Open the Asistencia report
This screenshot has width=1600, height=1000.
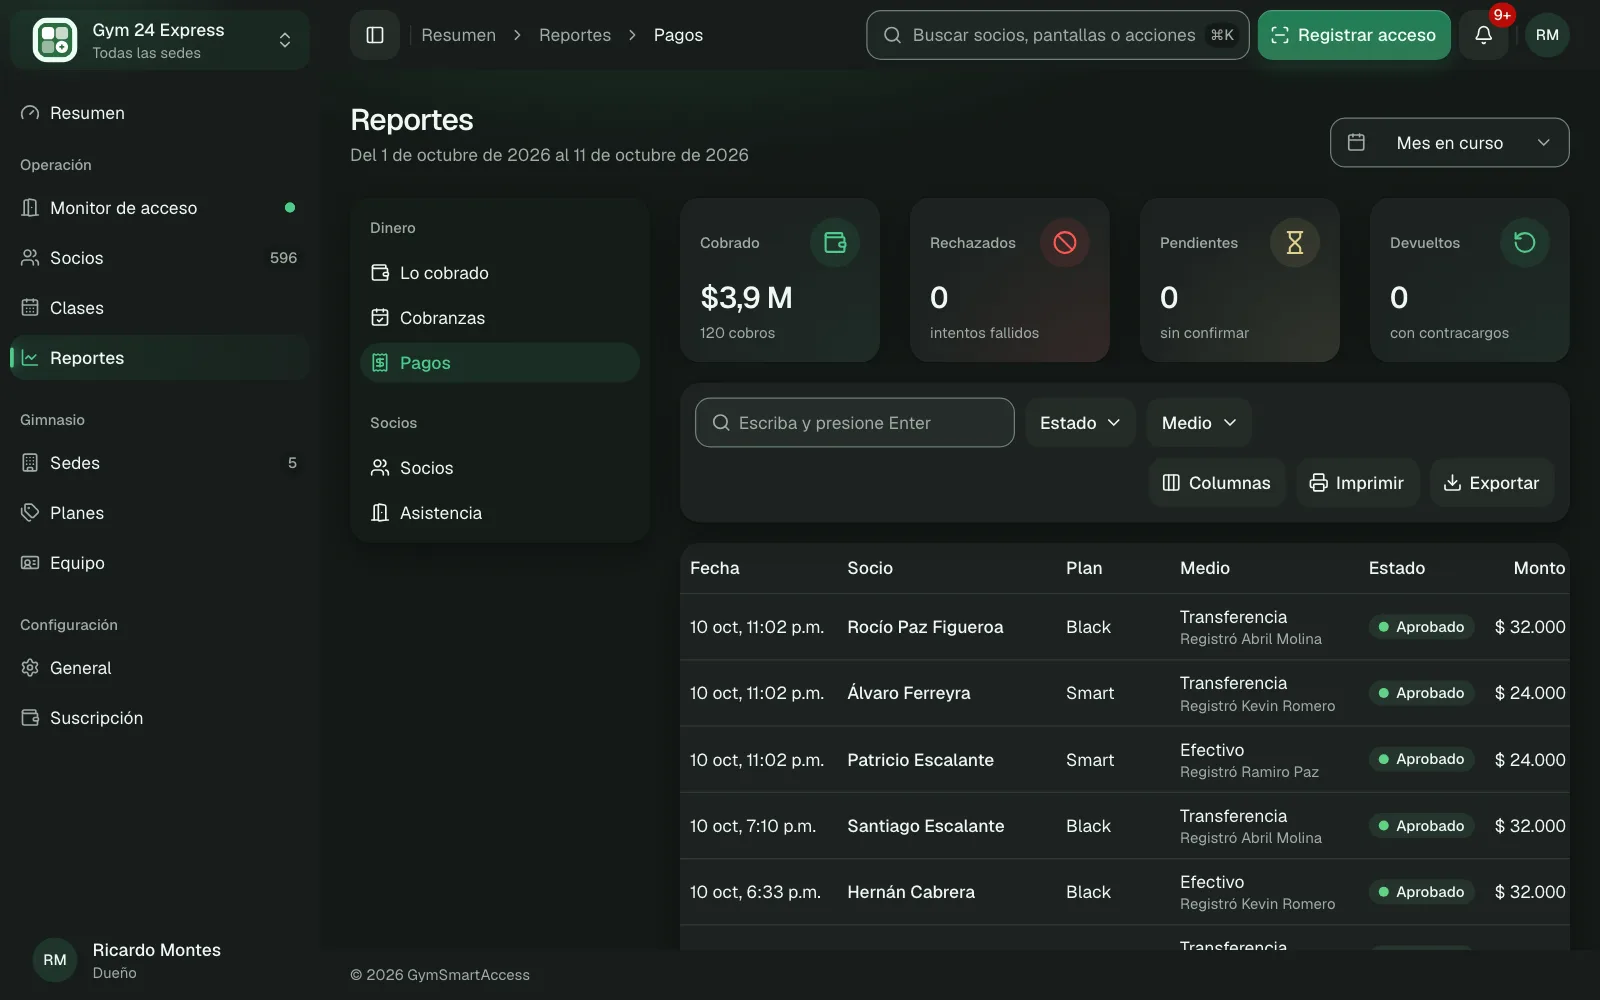click(500, 513)
